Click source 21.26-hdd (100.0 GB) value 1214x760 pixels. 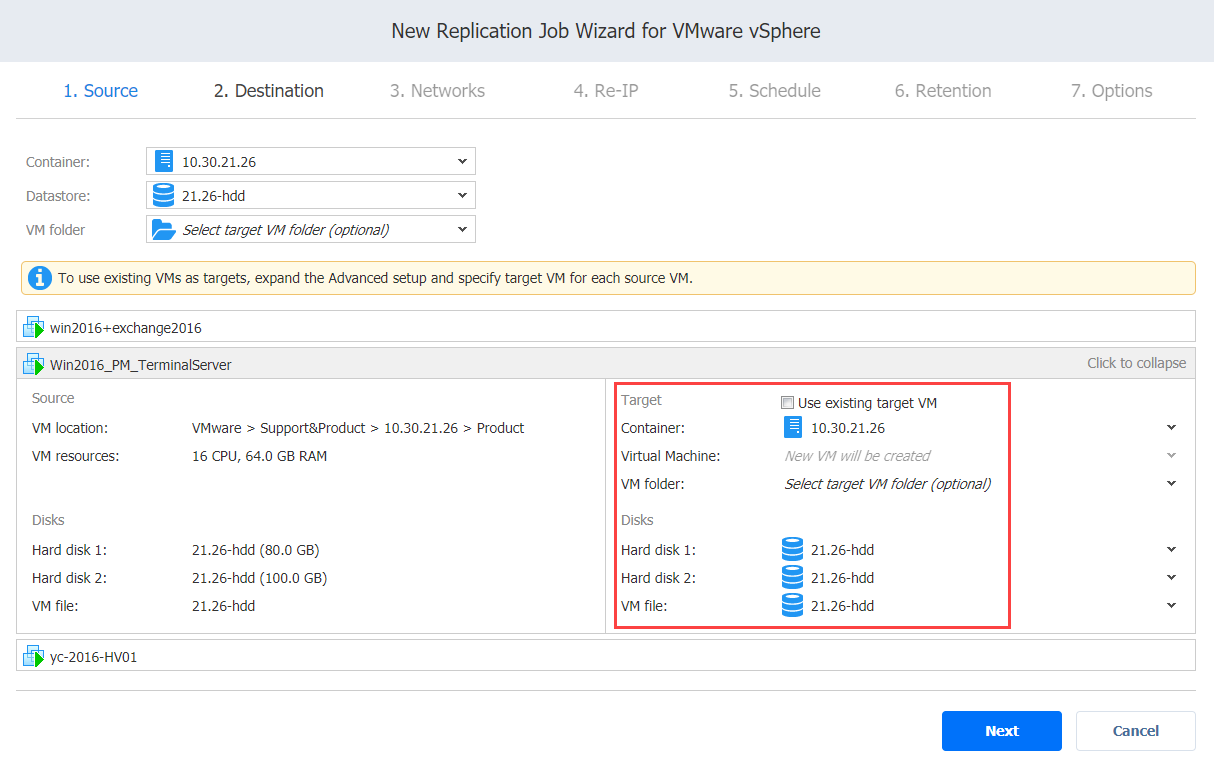click(259, 578)
